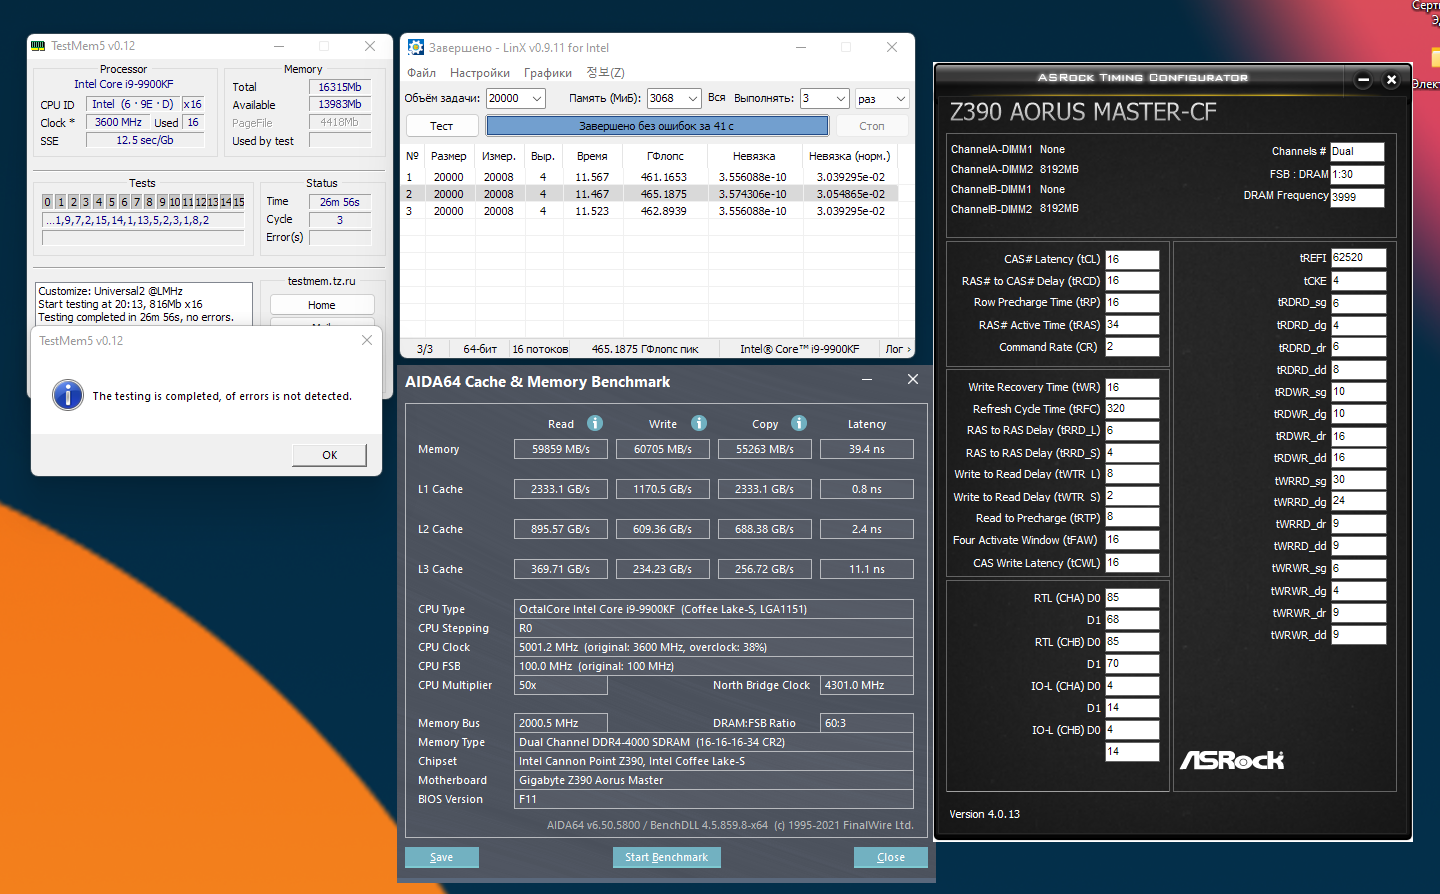Minimize the ASRock Timing Configurator window

pyautogui.click(x=1363, y=80)
